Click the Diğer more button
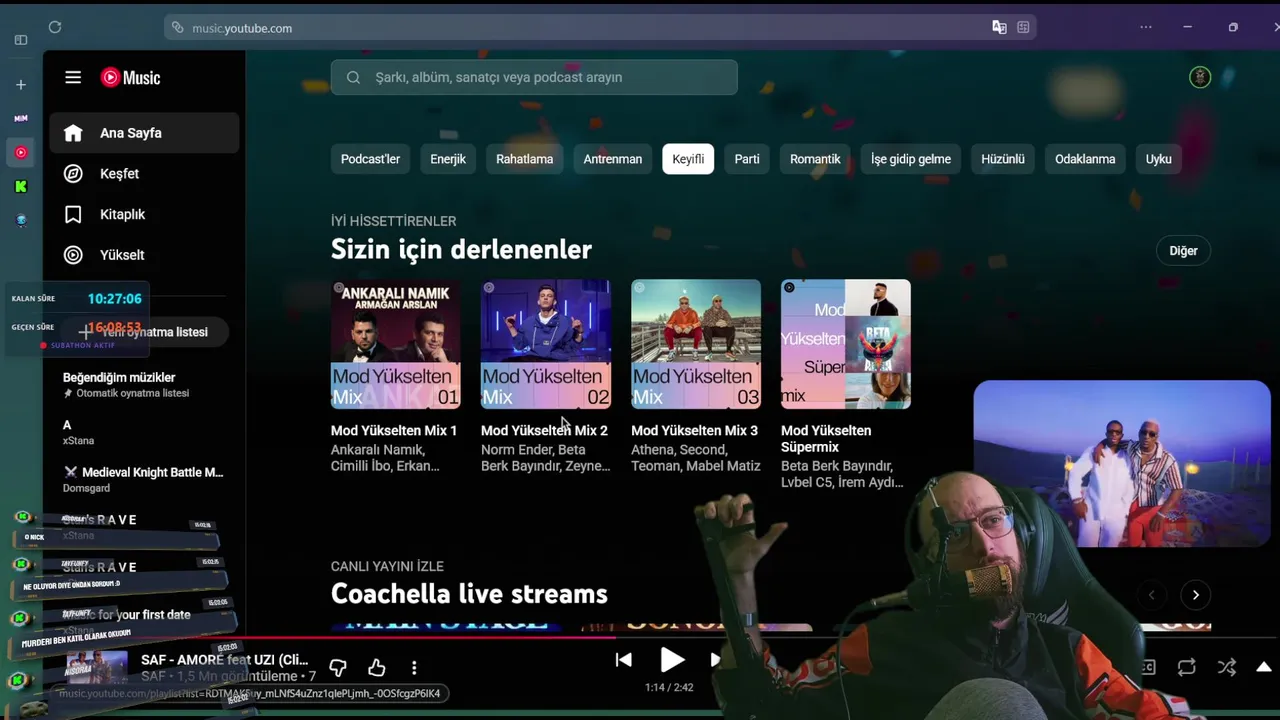This screenshot has width=1280, height=720. pyautogui.click(x=1183, y=251)
